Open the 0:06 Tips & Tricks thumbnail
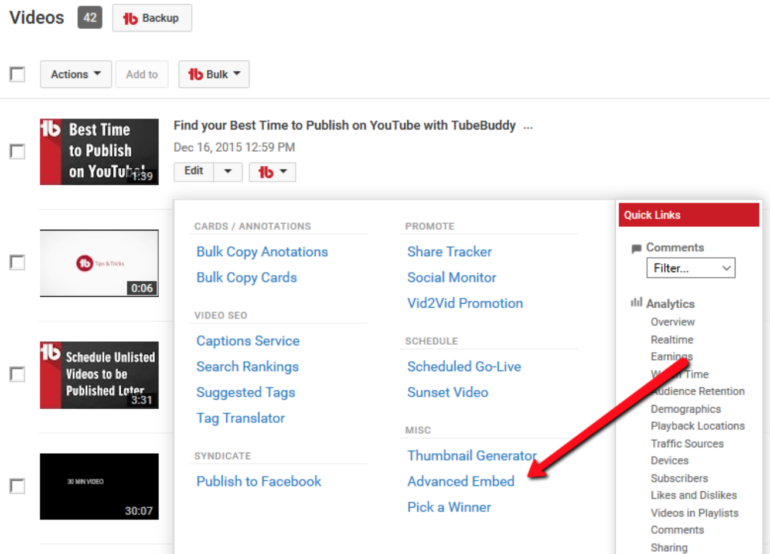This screenshot has width=770, height=554. tap(99, 263)
